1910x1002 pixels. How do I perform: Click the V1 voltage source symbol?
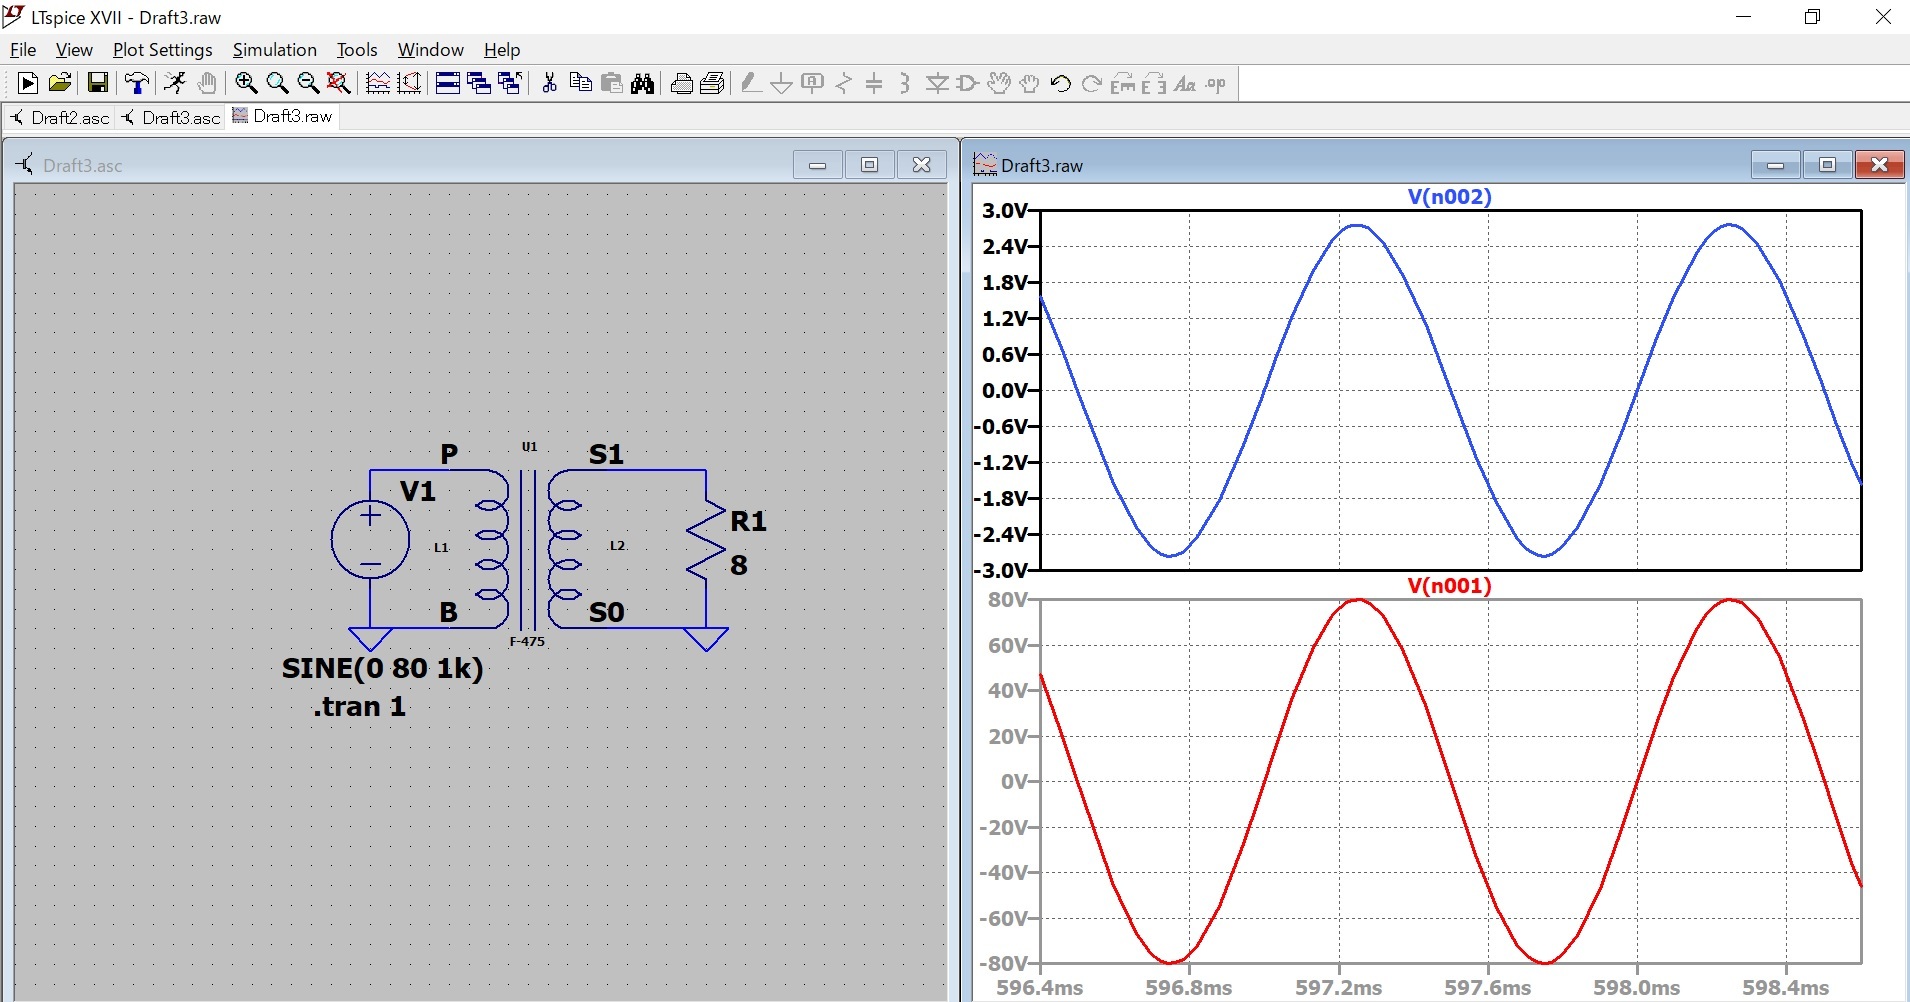click(370, 540)
